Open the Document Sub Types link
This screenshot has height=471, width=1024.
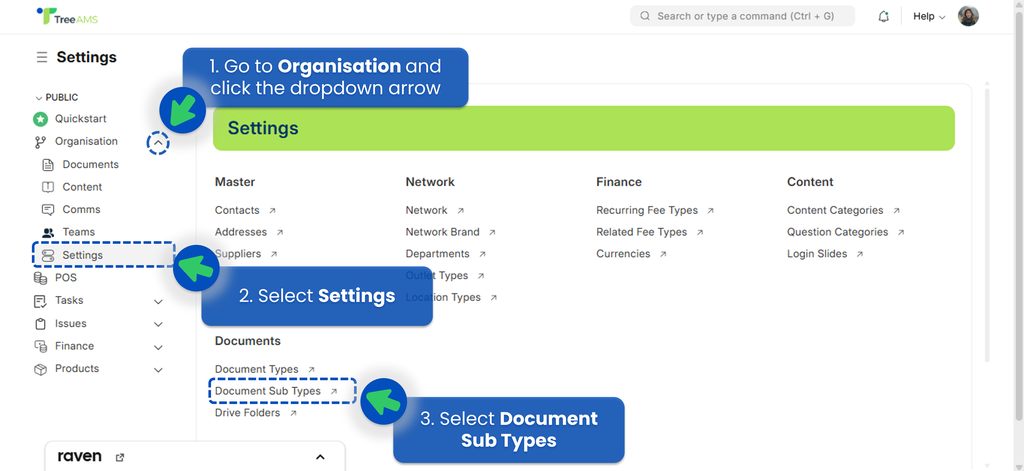click(x=268, y=391)
